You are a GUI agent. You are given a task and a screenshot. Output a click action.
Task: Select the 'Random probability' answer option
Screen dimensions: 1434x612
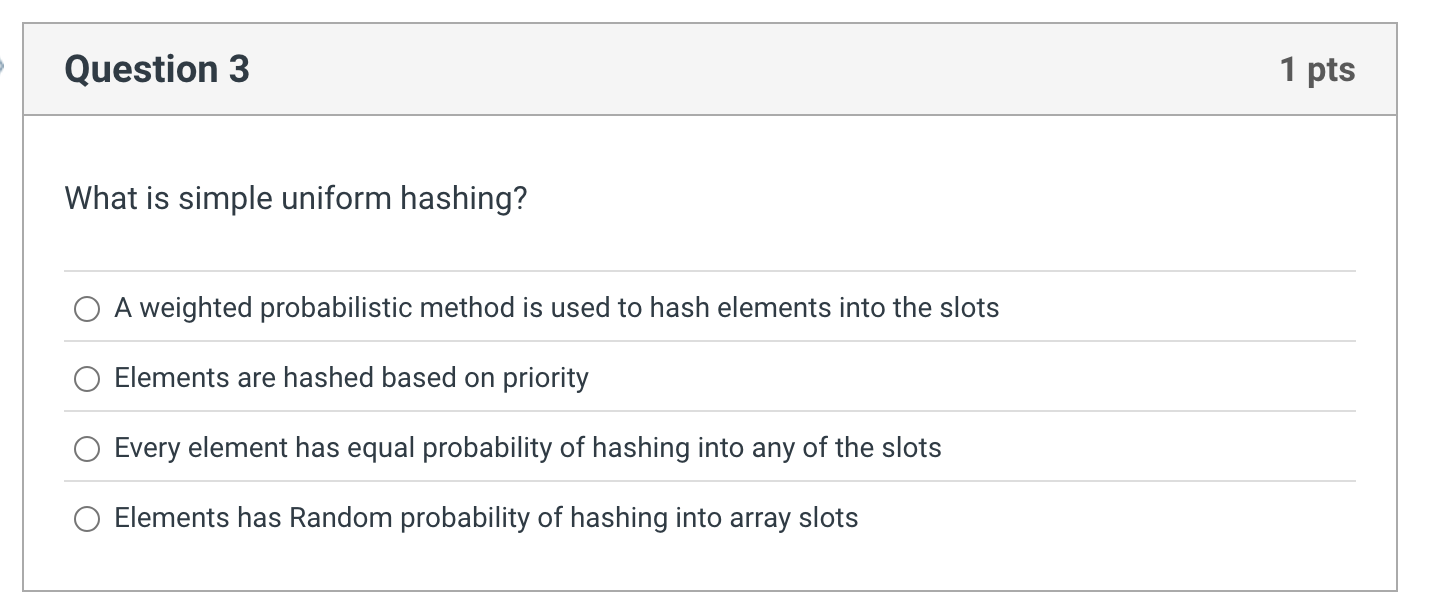pos(88,518)
